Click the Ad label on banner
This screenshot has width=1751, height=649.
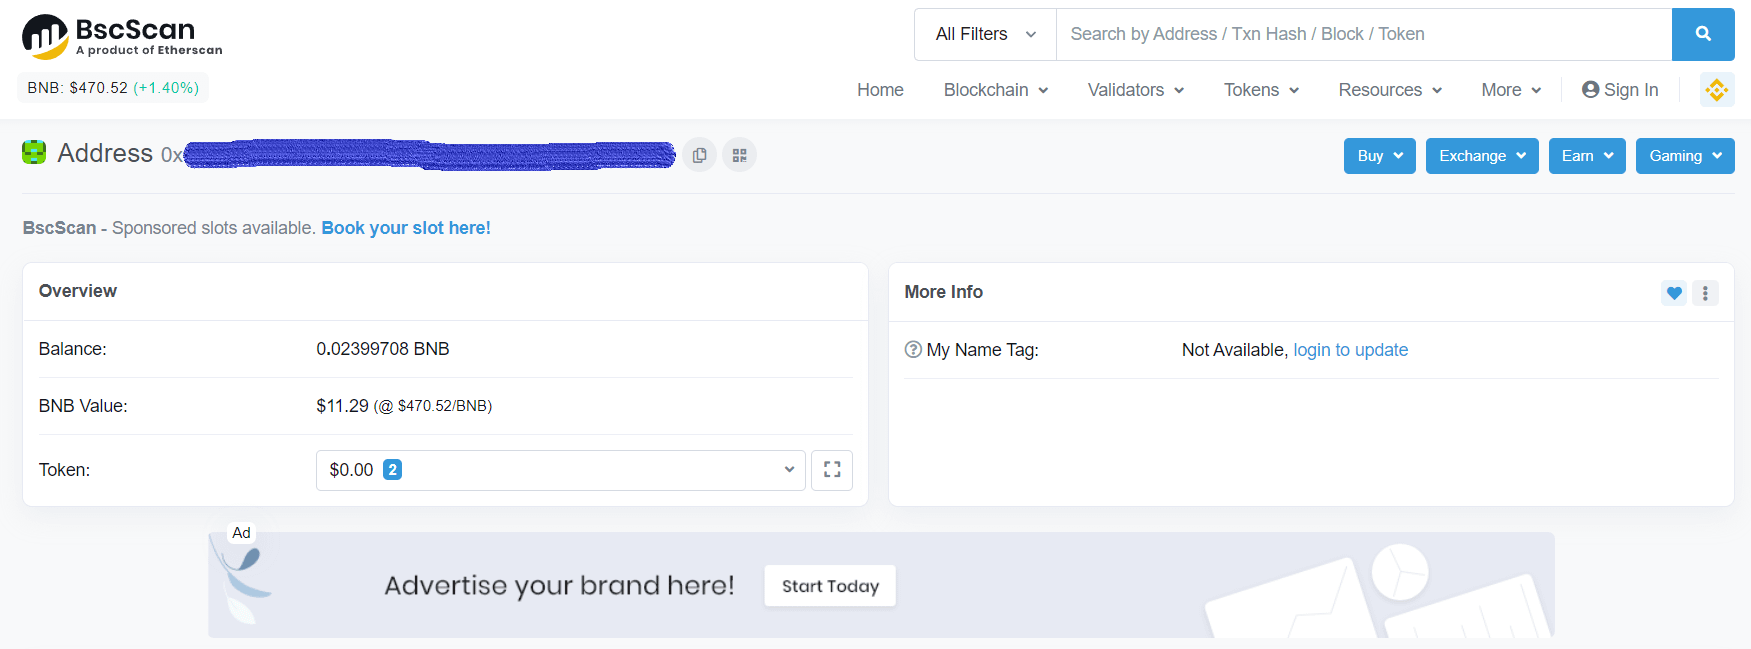[241, 533]
